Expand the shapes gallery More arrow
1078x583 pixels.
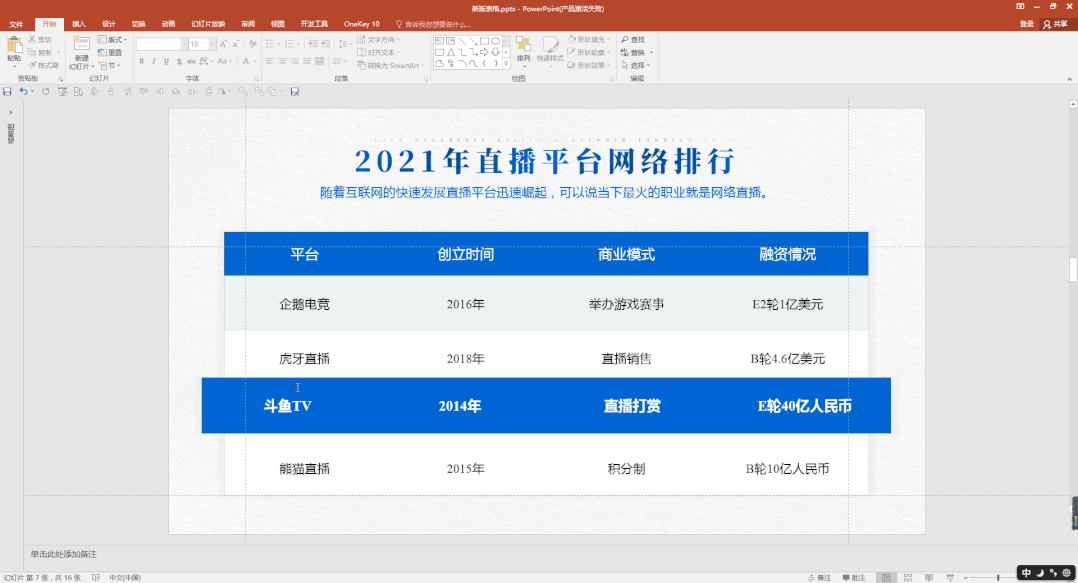pos(507,63)
